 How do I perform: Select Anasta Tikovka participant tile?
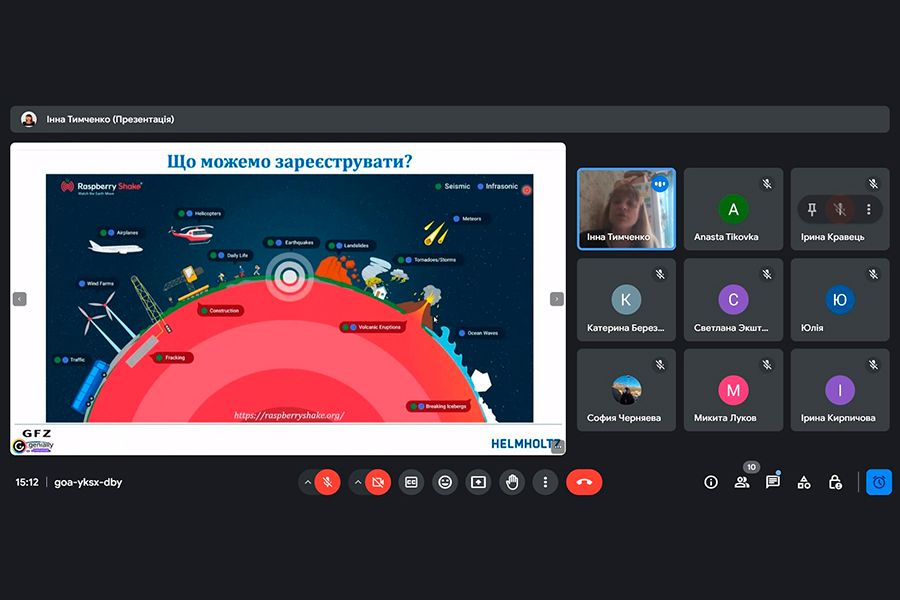[x=733, y=209]
